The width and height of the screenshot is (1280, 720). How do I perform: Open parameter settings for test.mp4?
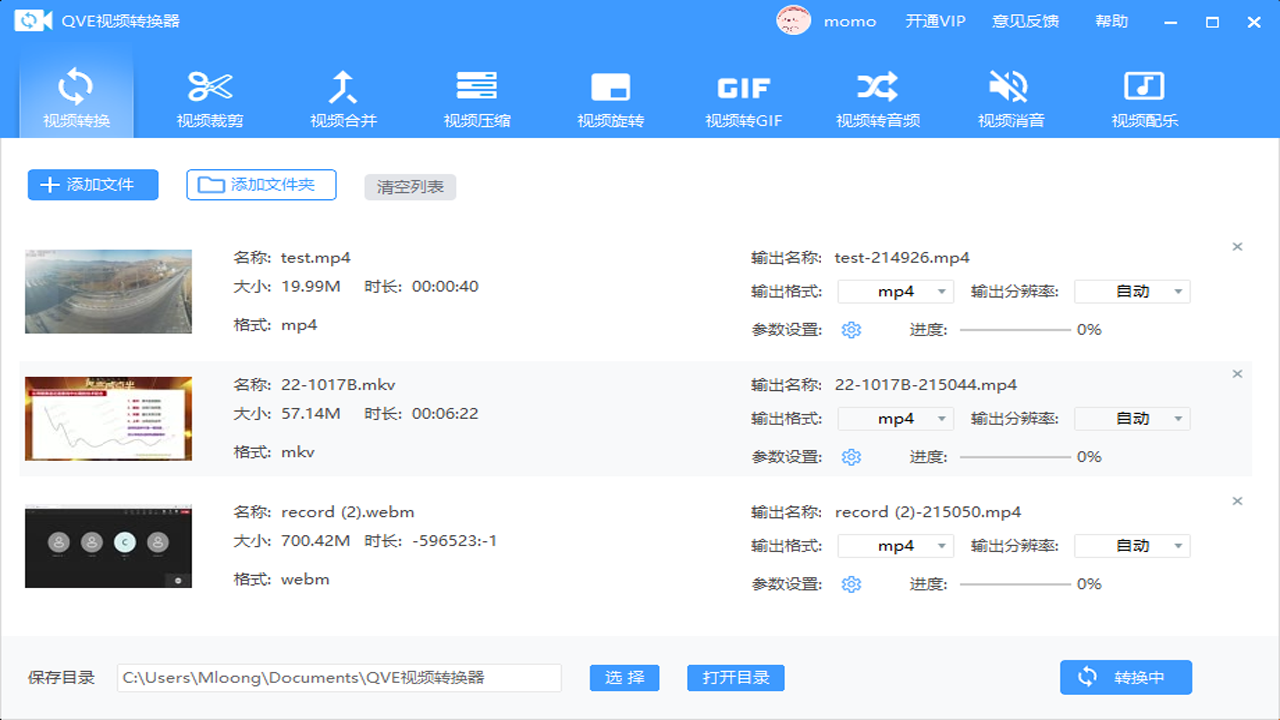point(851,329)
